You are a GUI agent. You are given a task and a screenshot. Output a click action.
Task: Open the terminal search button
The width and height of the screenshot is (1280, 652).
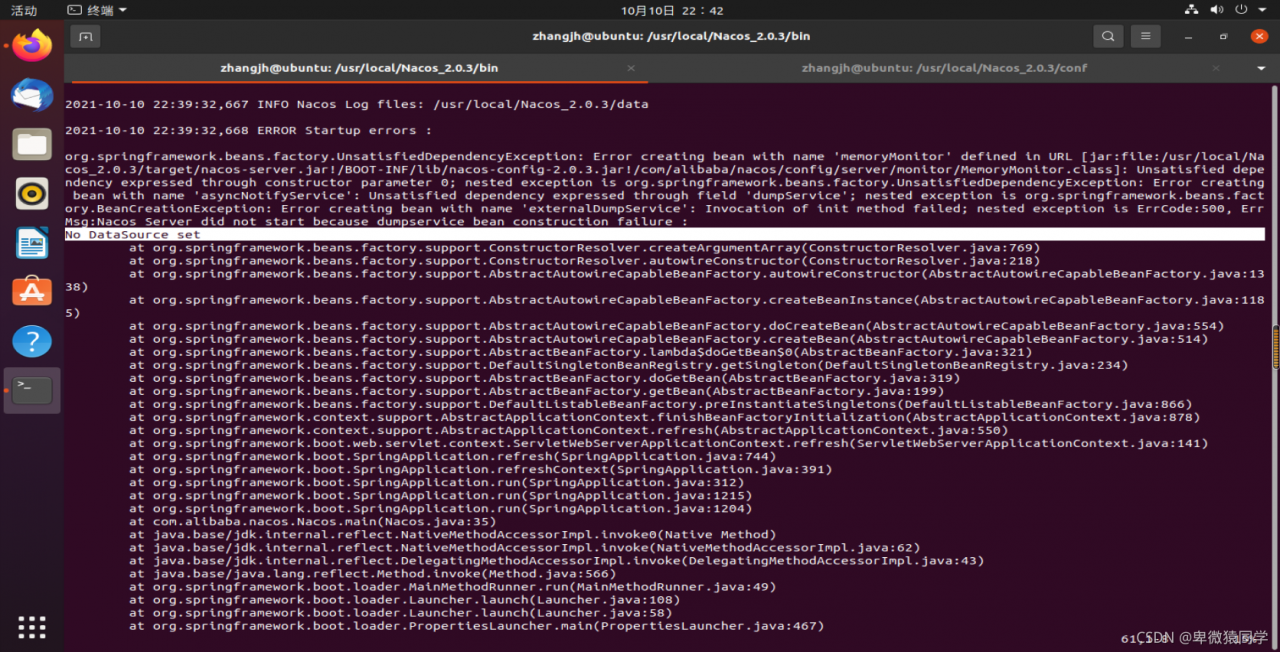1107,37
